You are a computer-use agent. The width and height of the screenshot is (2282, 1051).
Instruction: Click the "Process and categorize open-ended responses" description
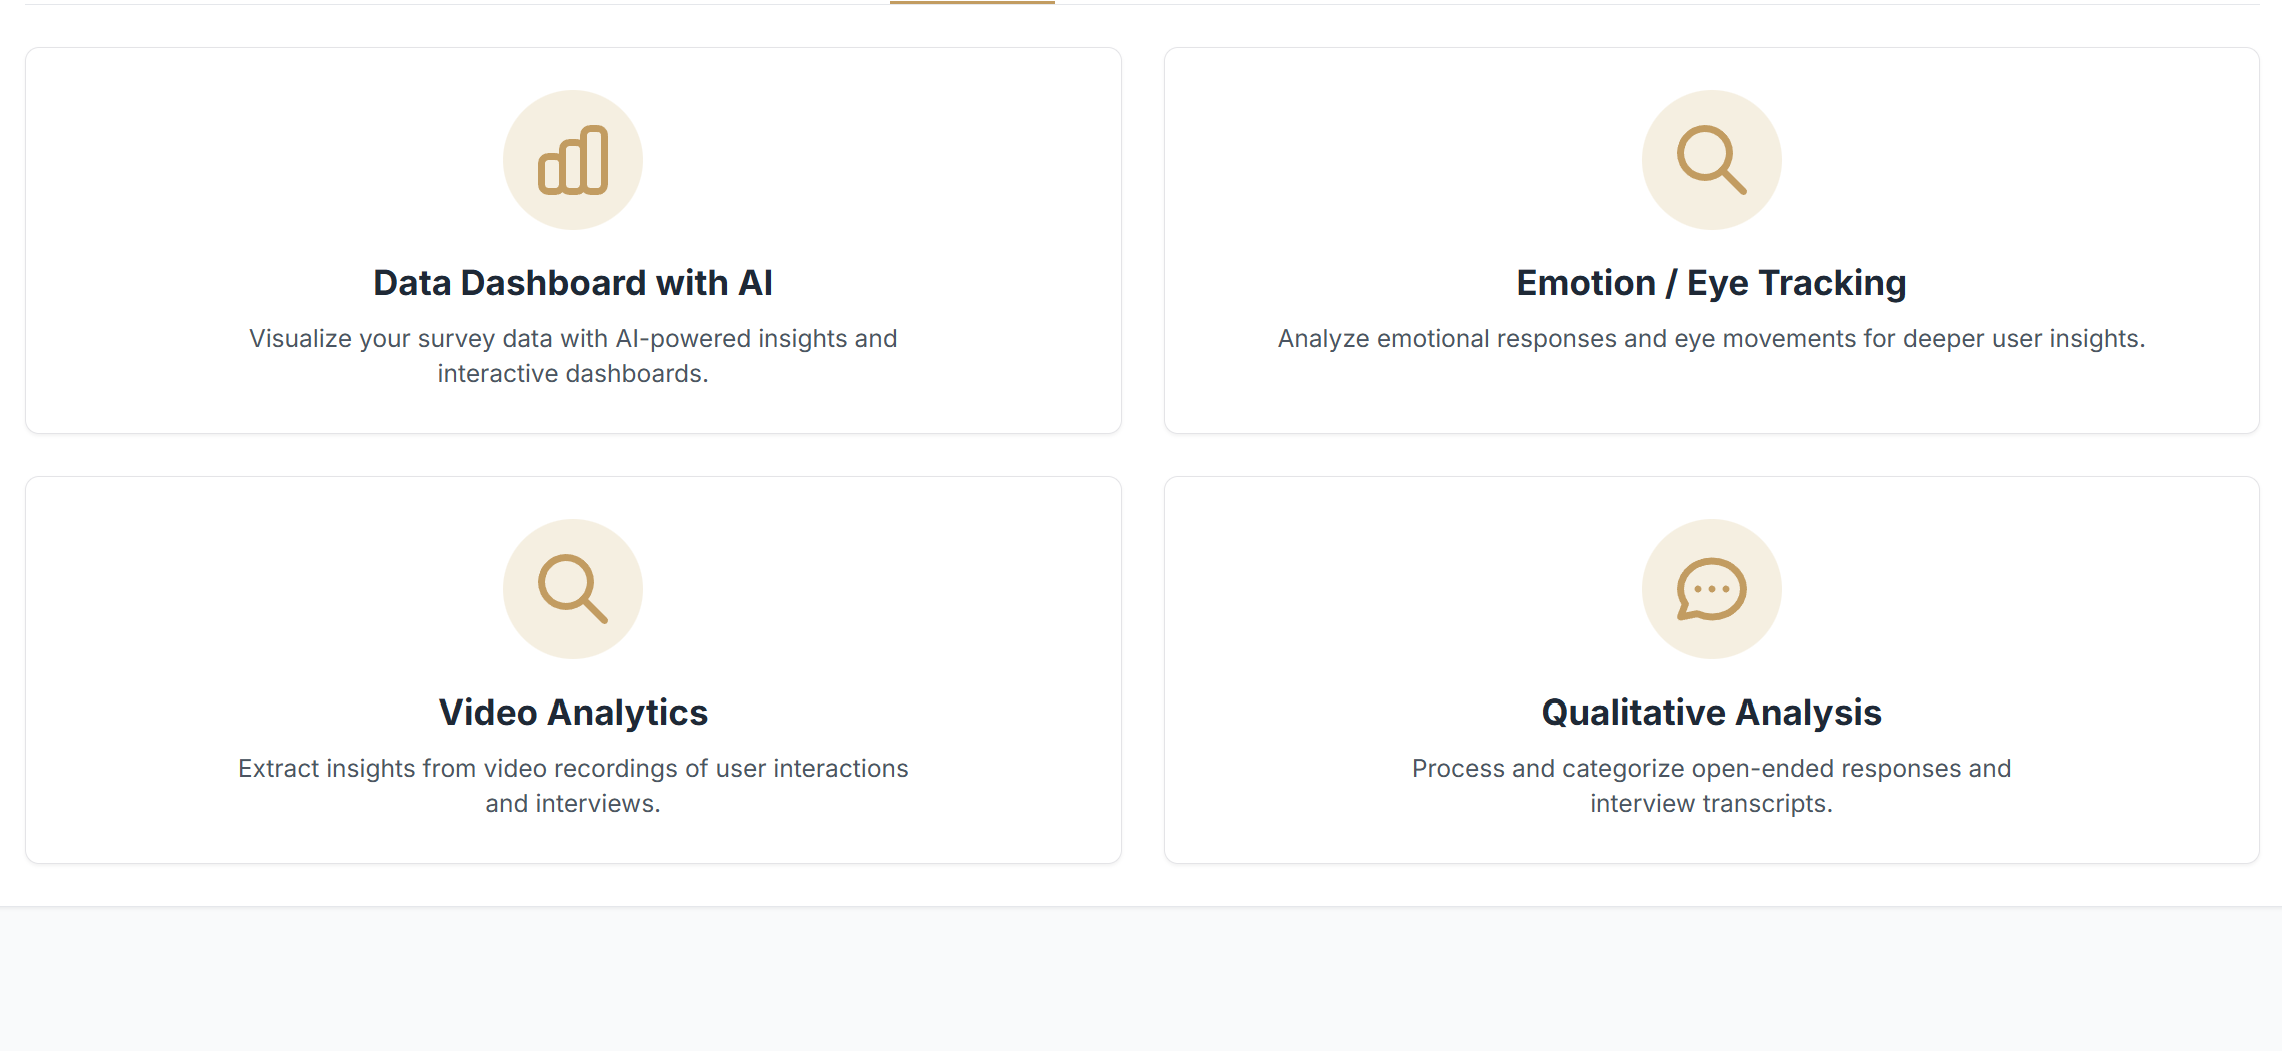click(x=1711, y=768)
